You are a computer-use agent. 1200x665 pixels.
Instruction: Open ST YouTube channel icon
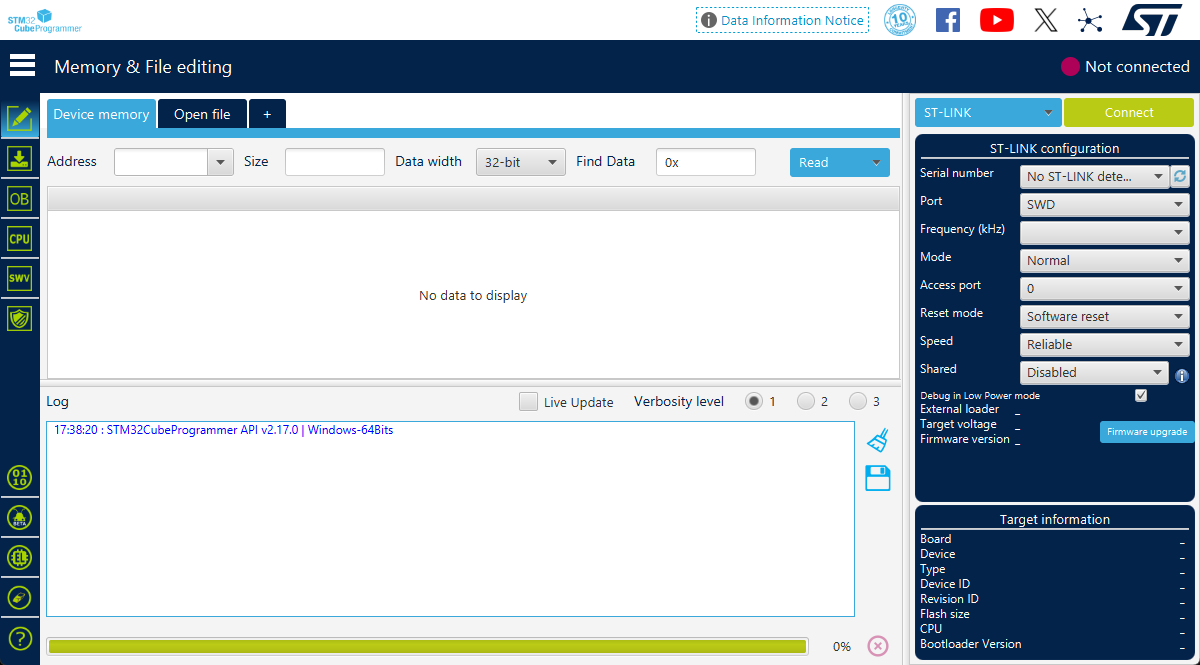click(x=997, y=20)
